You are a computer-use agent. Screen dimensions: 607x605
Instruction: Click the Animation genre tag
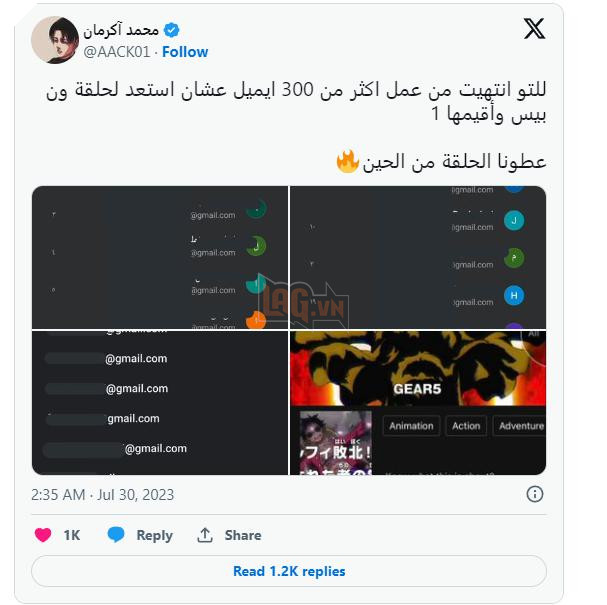[x=412, y=426]
